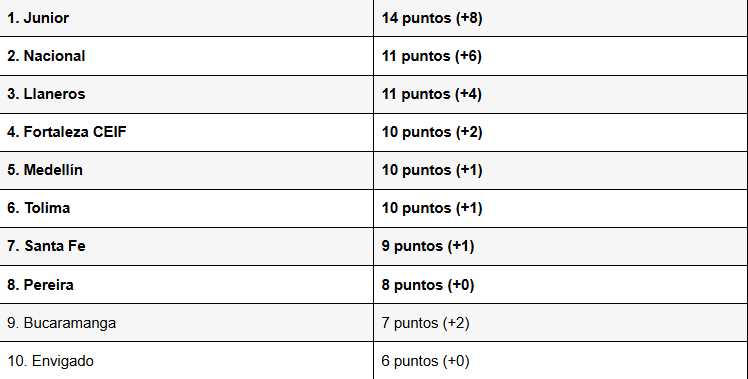Click the '9 puntos (+1)' cell
Viewport: 748px width, 379px height.
pos(561,246)
